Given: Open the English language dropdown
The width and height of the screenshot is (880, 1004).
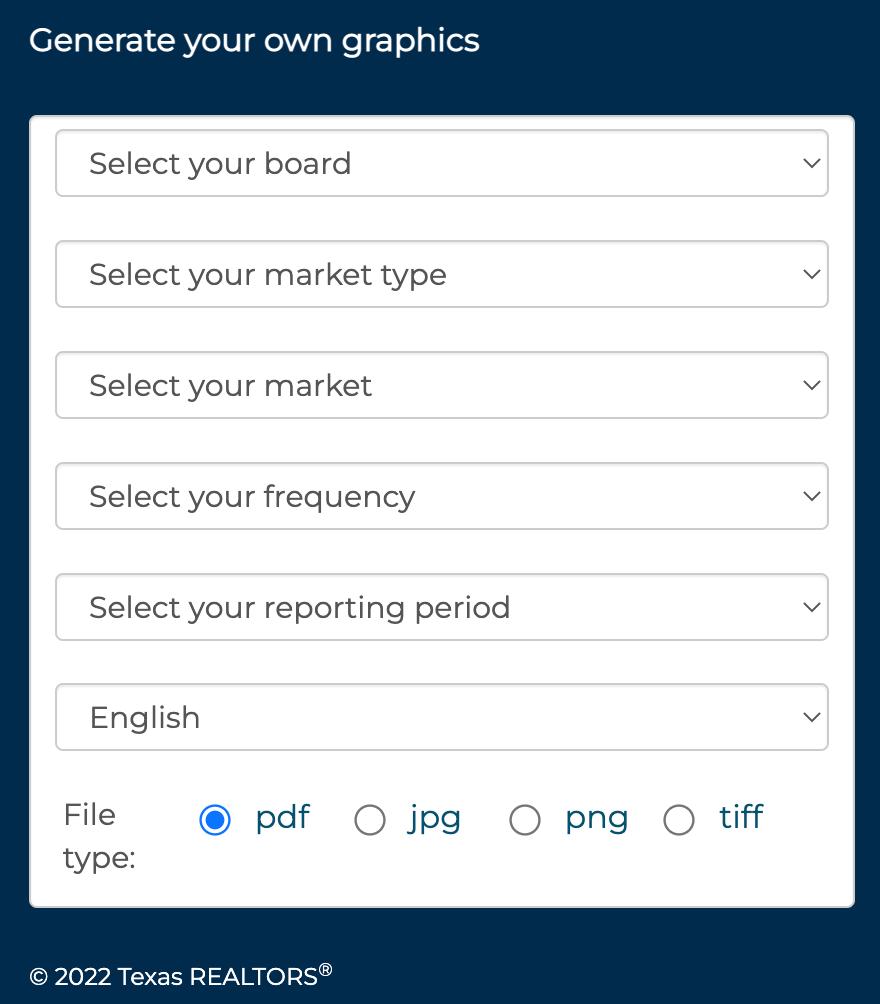Looking at the screenshot, I should (x=440, y=717).
